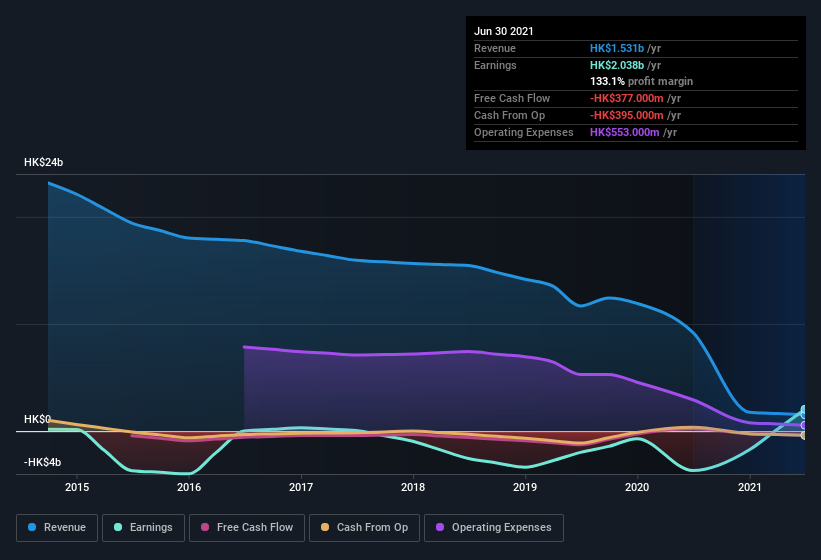Click the HK$2.038b earnings value
Screen dimensions: 821x560
click(617, 65)
